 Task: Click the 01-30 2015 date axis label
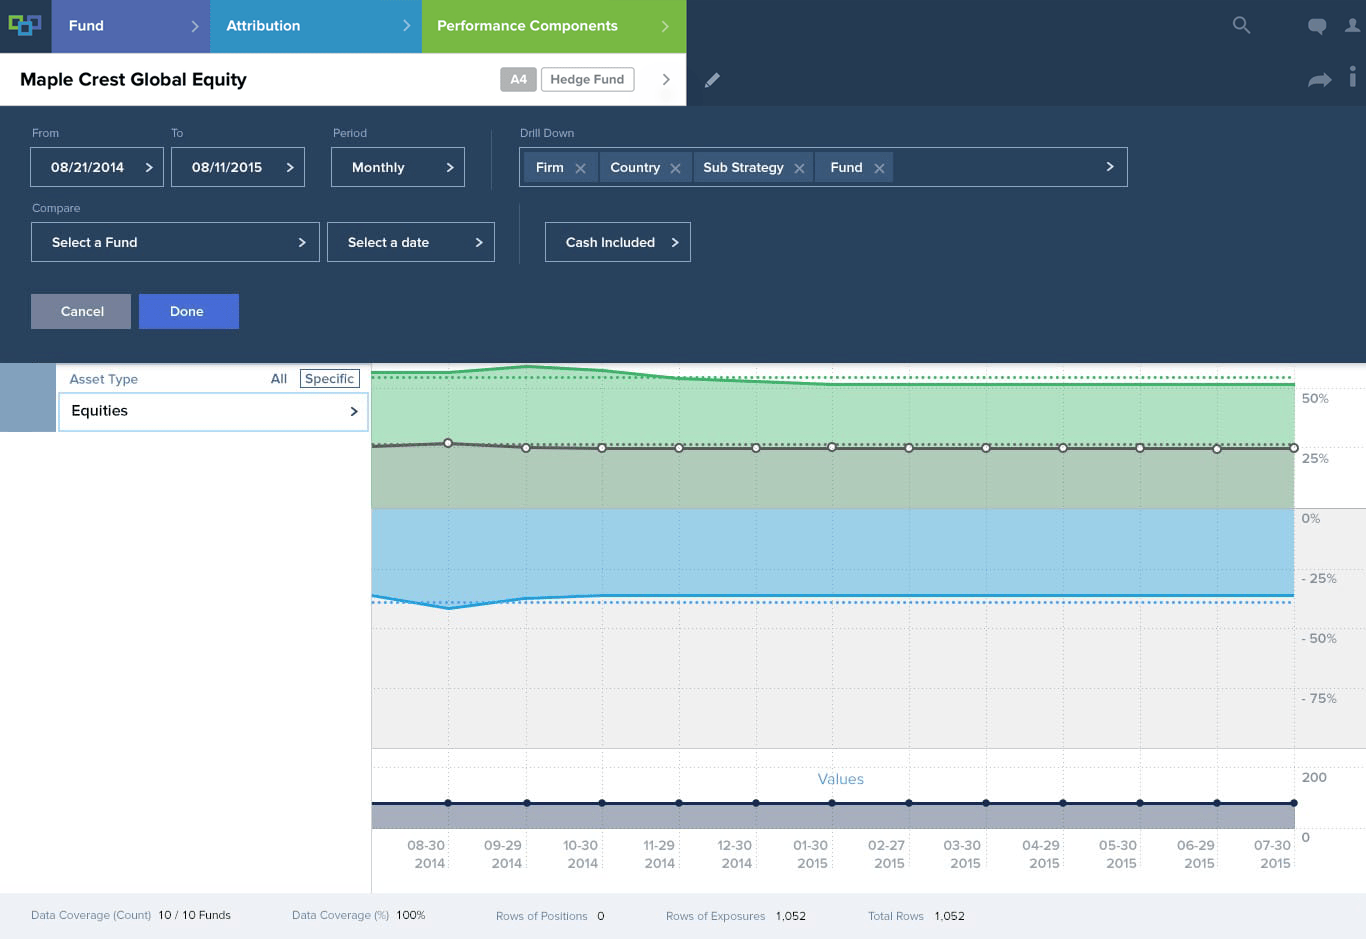click(x=811, y=854)
